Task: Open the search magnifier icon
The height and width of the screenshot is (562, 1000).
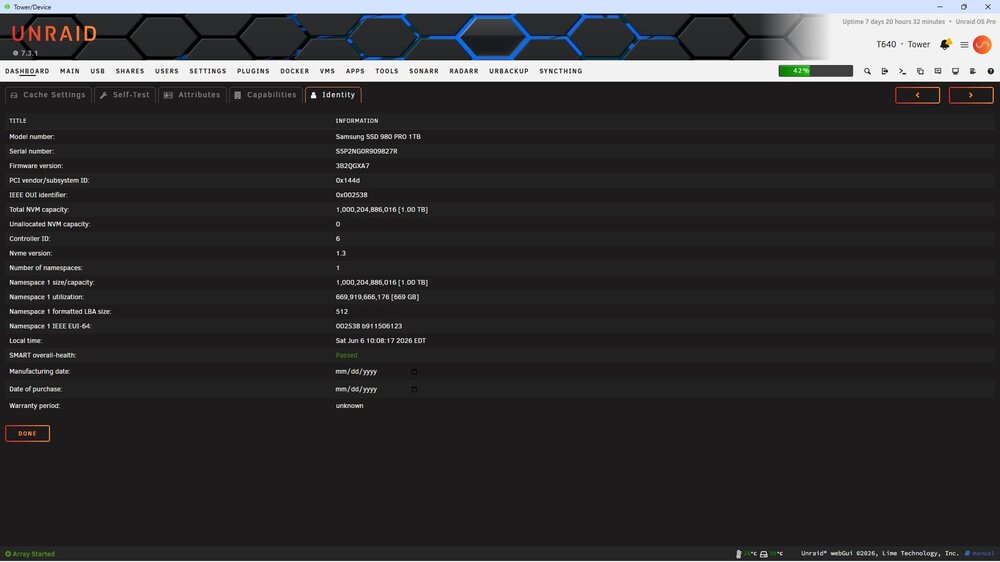Action: pyautogui.click(x=867, y=71)
